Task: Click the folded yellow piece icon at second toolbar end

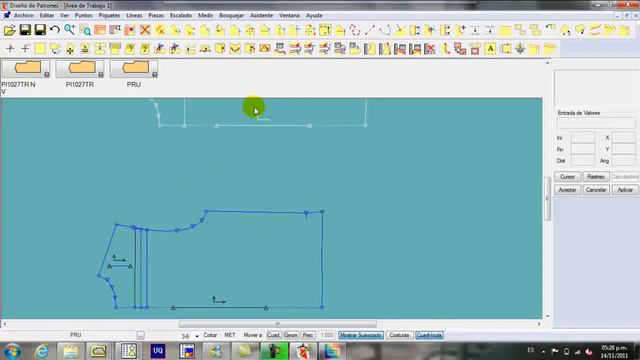Action: (x=550, y=49)
